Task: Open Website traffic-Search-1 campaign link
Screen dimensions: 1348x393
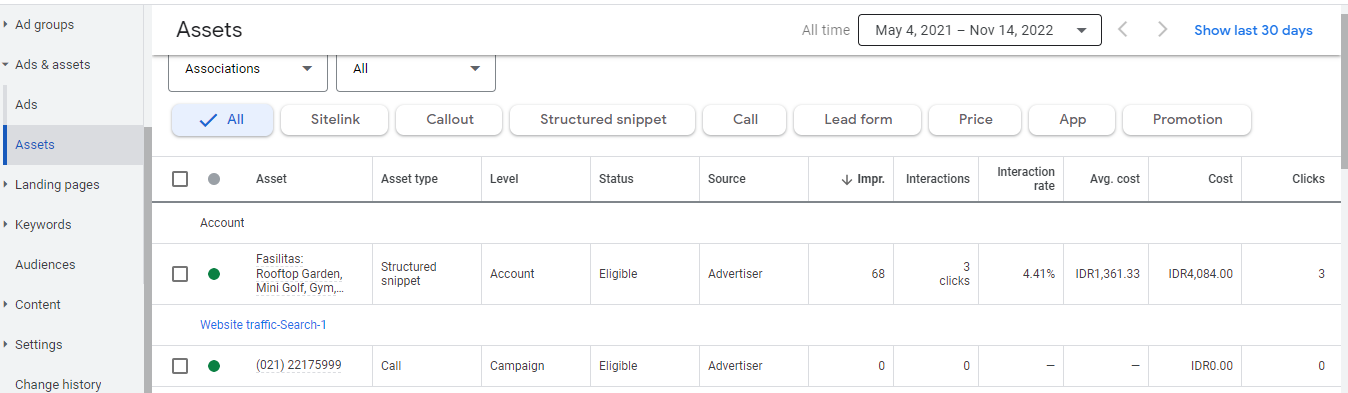Action: (x=263, y=325)
